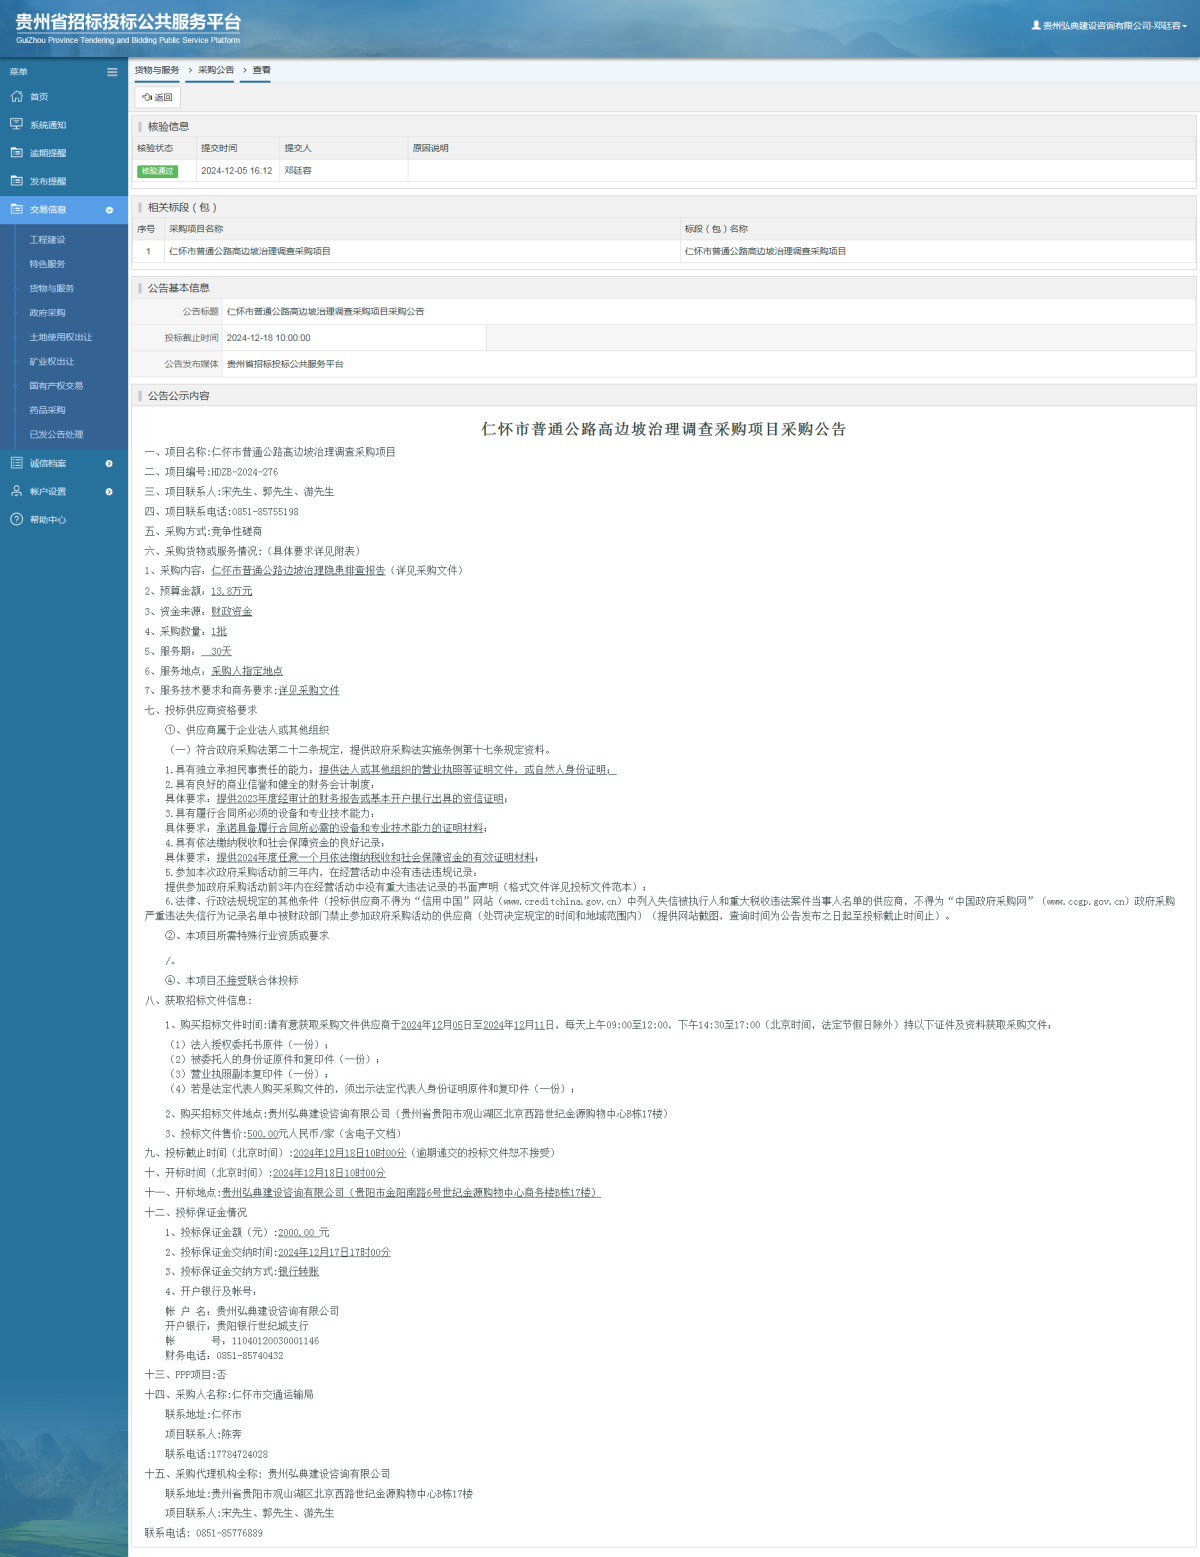
Task: Click the 发布提醒 folder icon
Action: (16, 181)
